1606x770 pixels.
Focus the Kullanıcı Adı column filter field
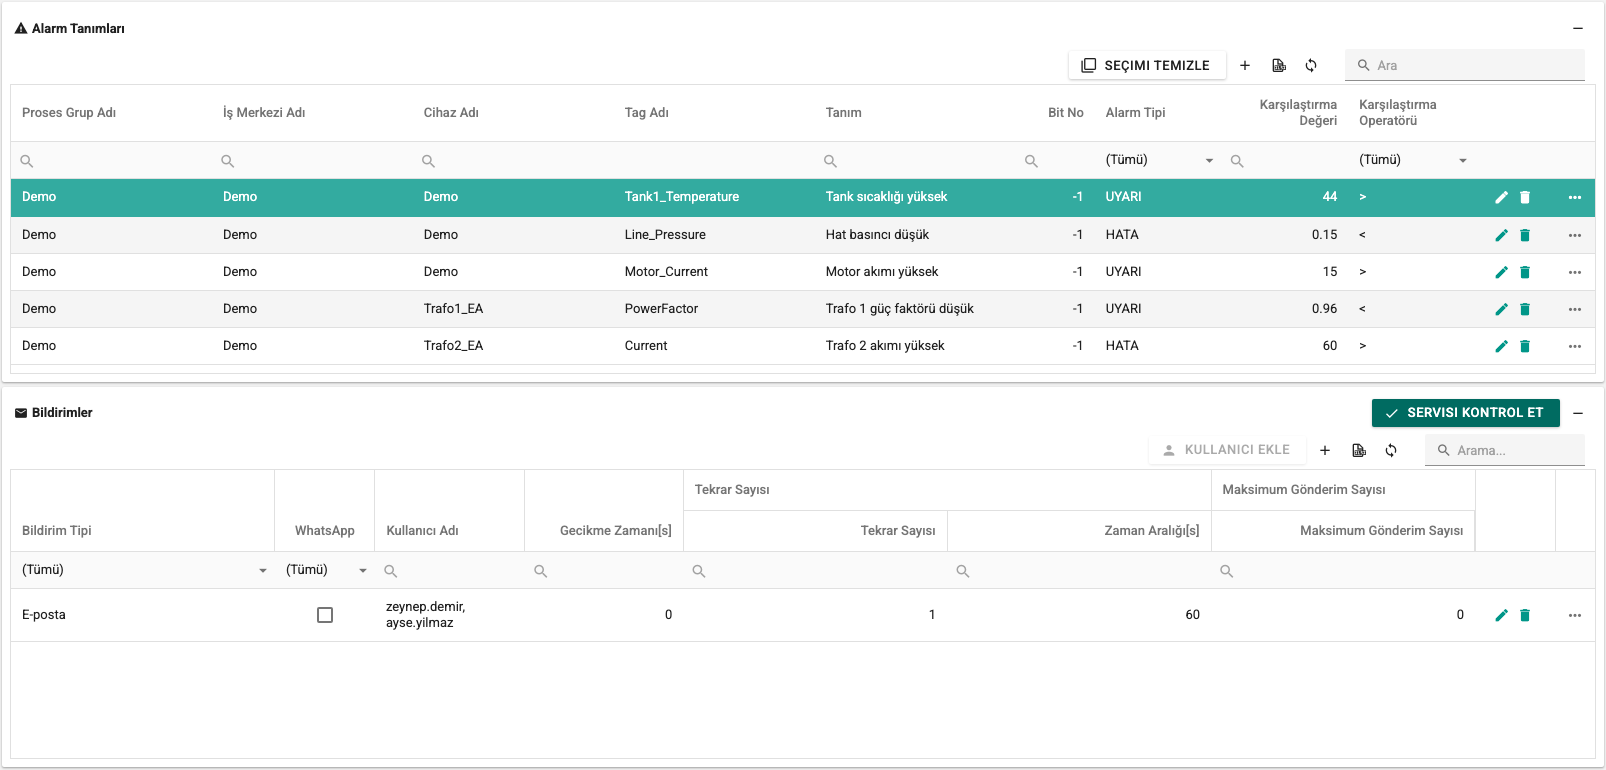point(450,571)
